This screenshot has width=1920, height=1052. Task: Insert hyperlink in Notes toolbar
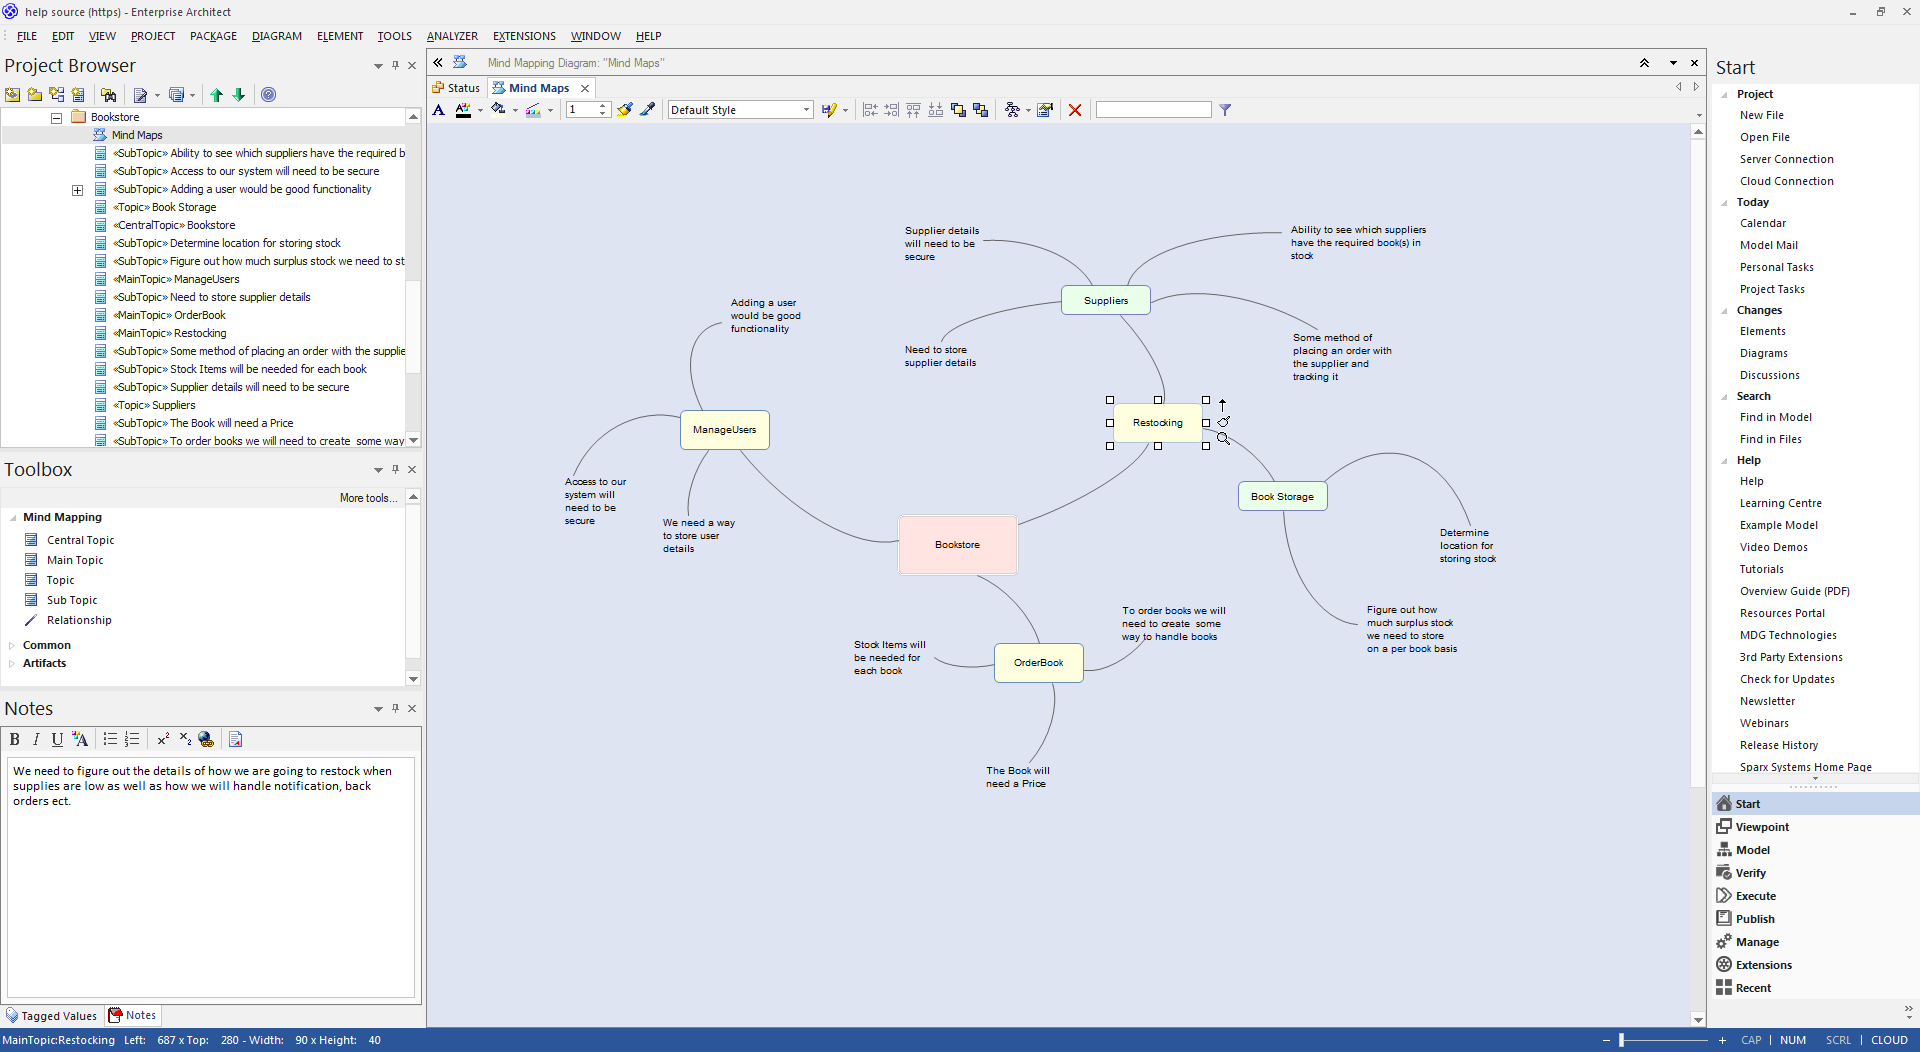[206, 739]
